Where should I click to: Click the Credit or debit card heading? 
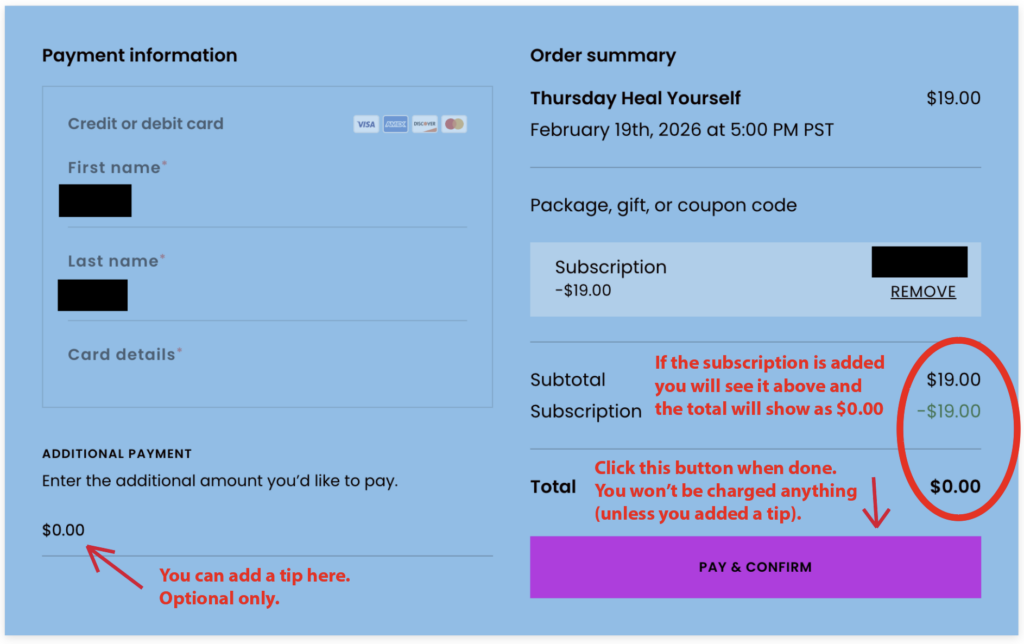point(145,124)
